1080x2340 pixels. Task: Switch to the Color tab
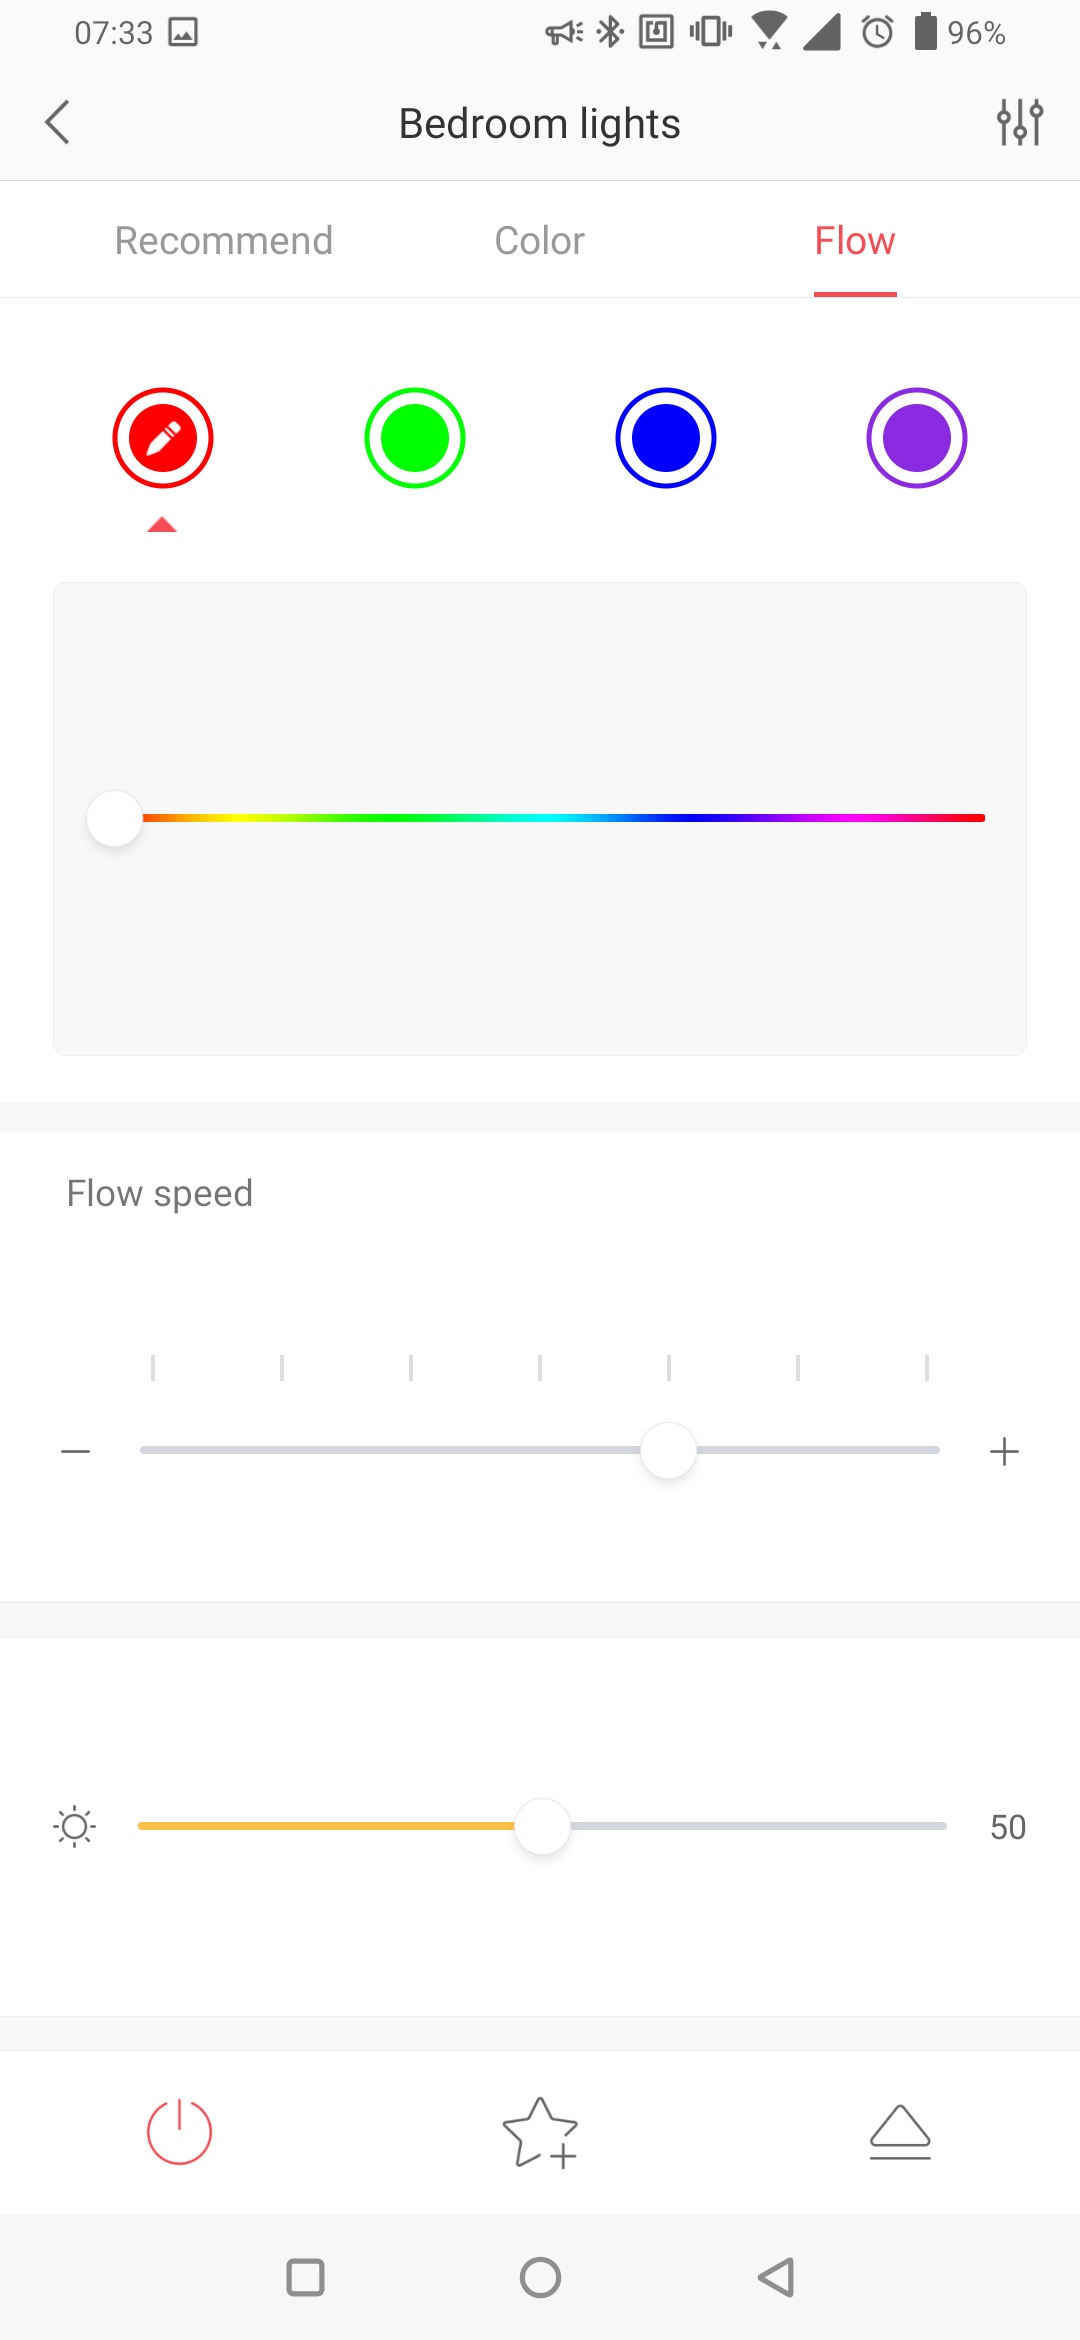(540, 241)
